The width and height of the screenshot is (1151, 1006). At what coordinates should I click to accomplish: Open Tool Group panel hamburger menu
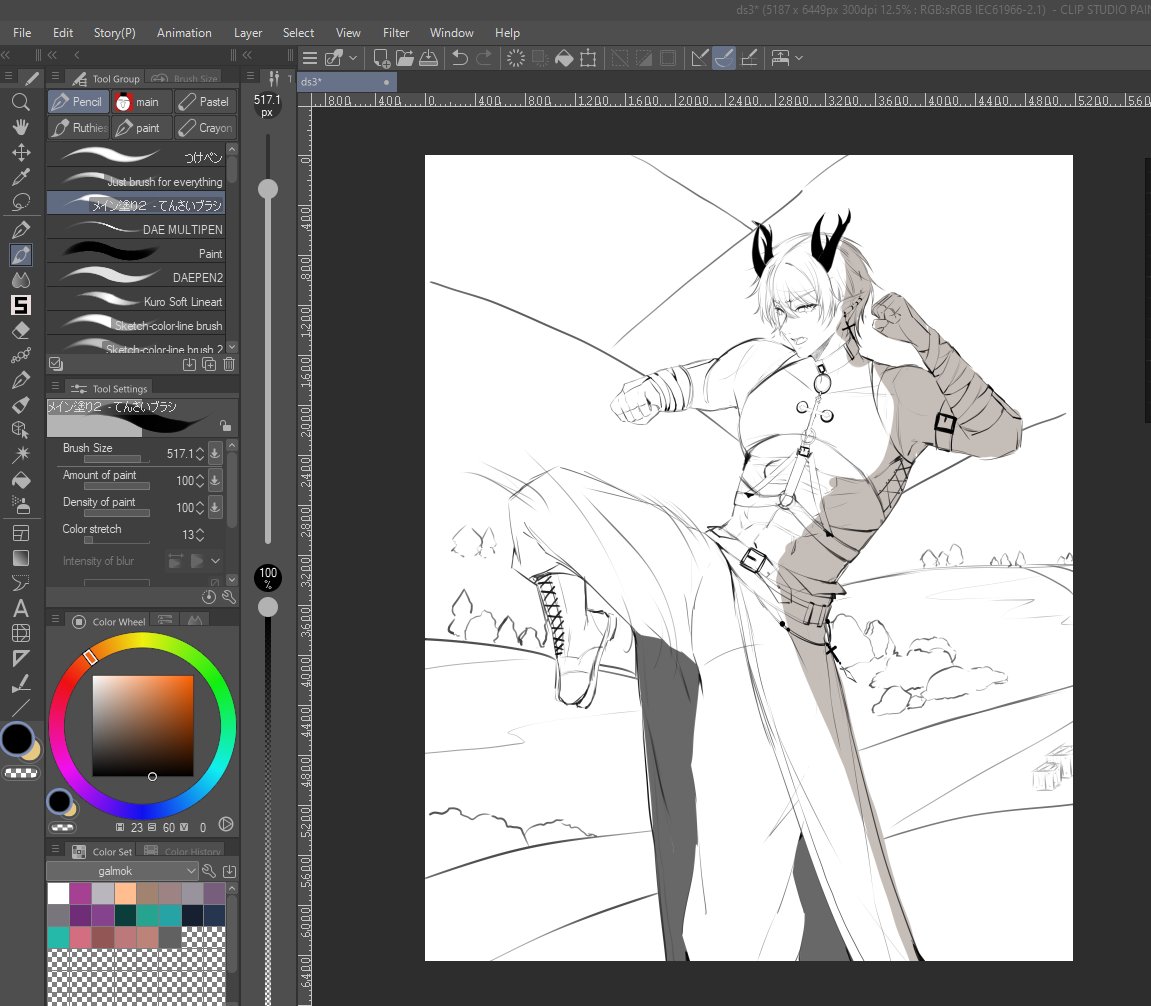coord(55,76)
